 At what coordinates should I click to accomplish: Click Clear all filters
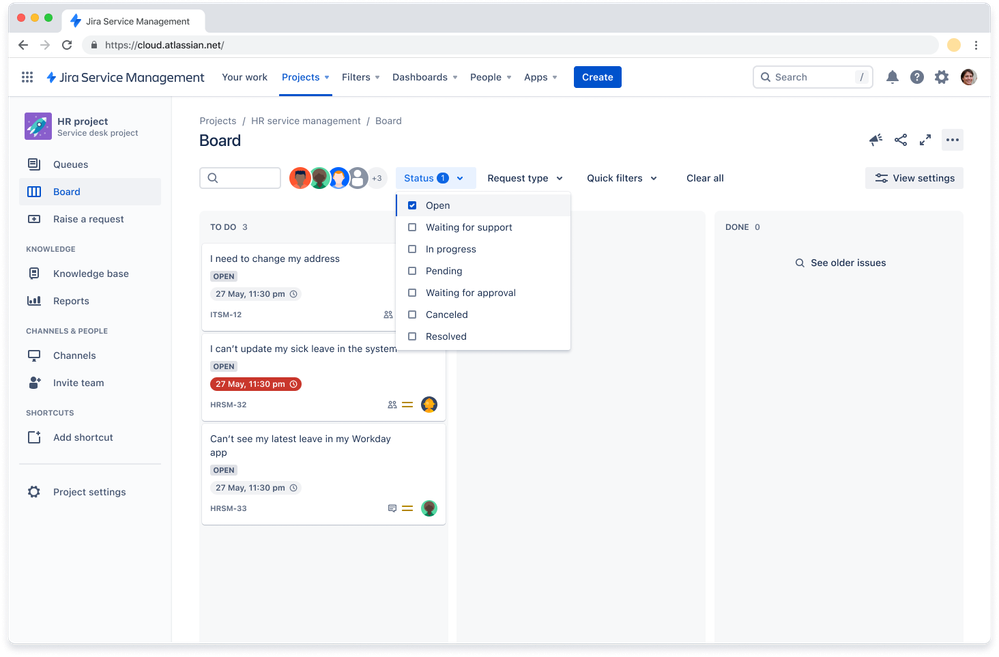coord(705,178)
